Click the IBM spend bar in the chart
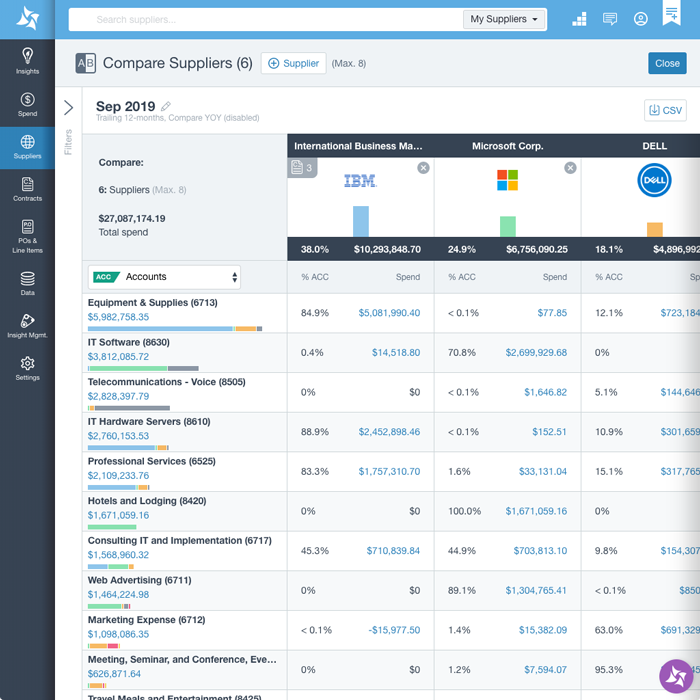This screenshot has width=700, height=700. [x=361, y=221]
